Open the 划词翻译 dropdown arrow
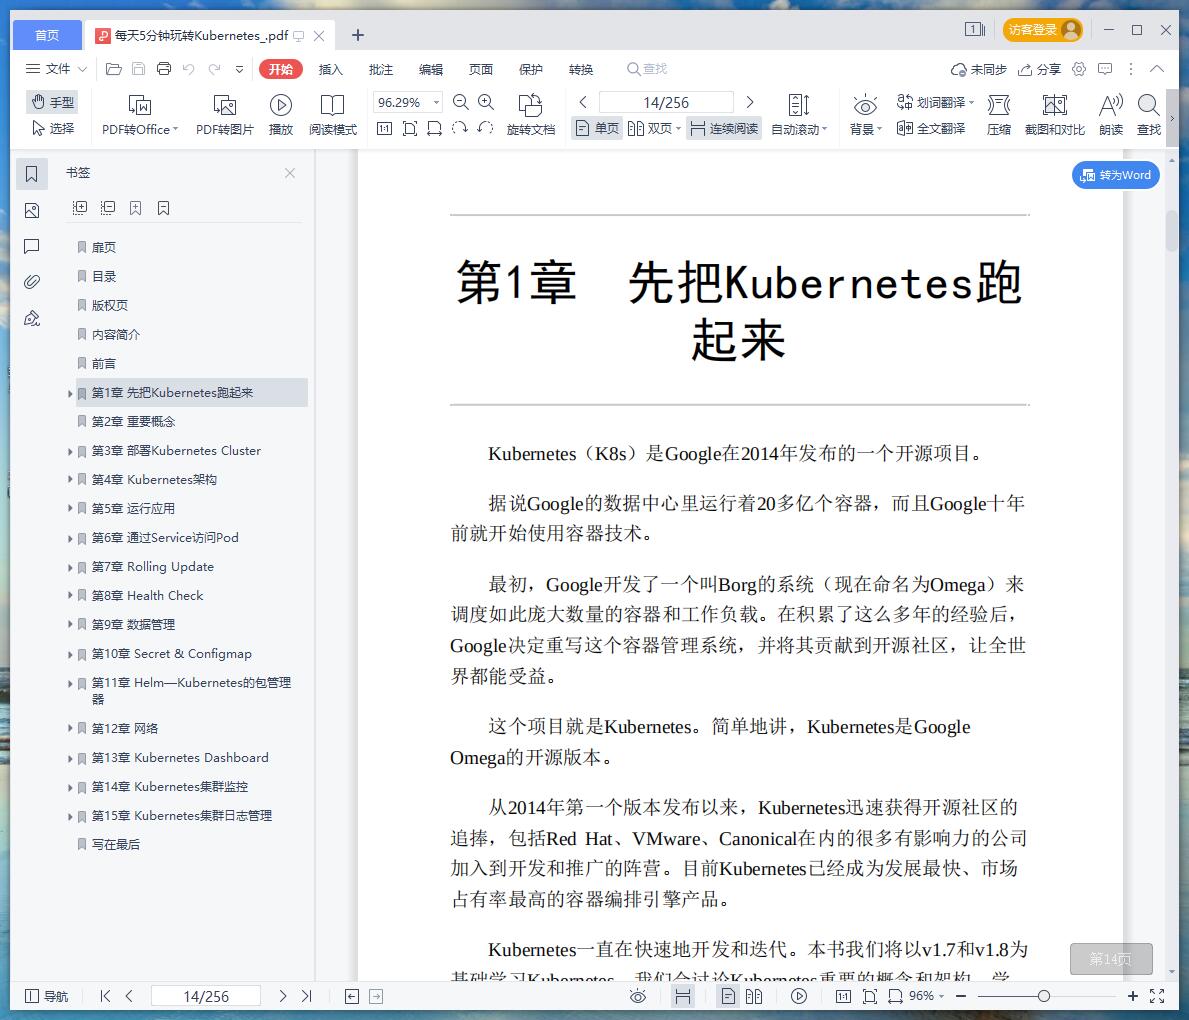Screen dimensions: 1189x1020 pos(971,102)
